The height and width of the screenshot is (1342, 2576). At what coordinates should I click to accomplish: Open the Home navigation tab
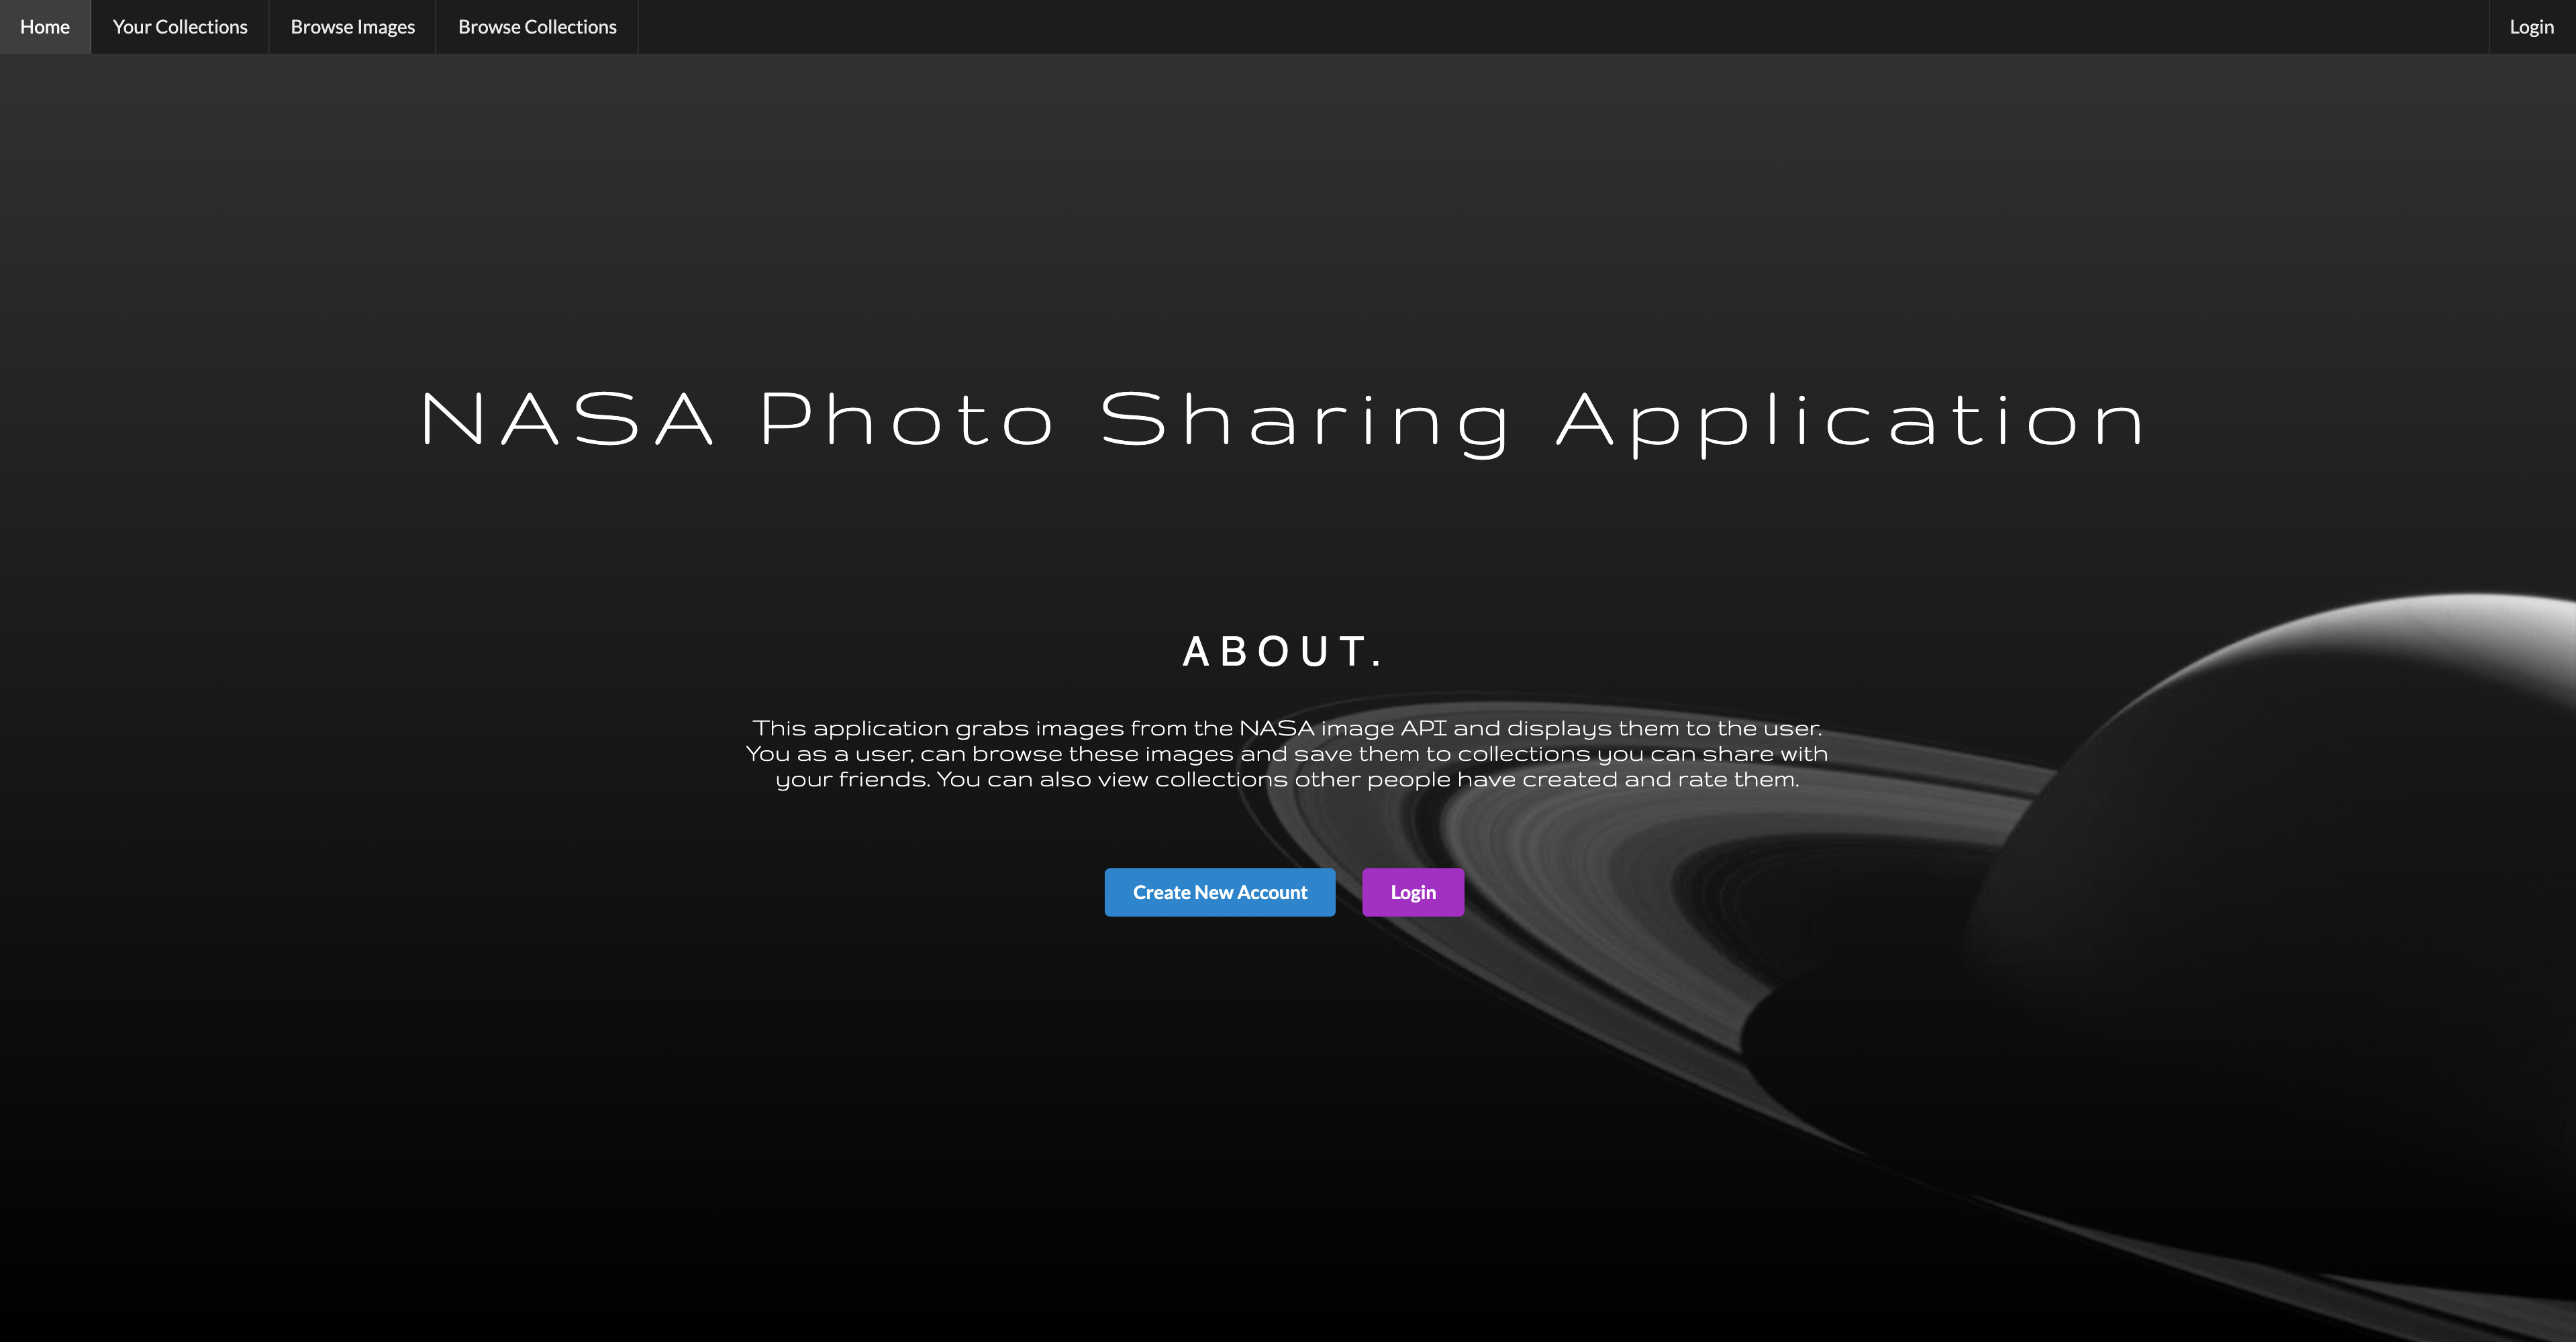45,27
